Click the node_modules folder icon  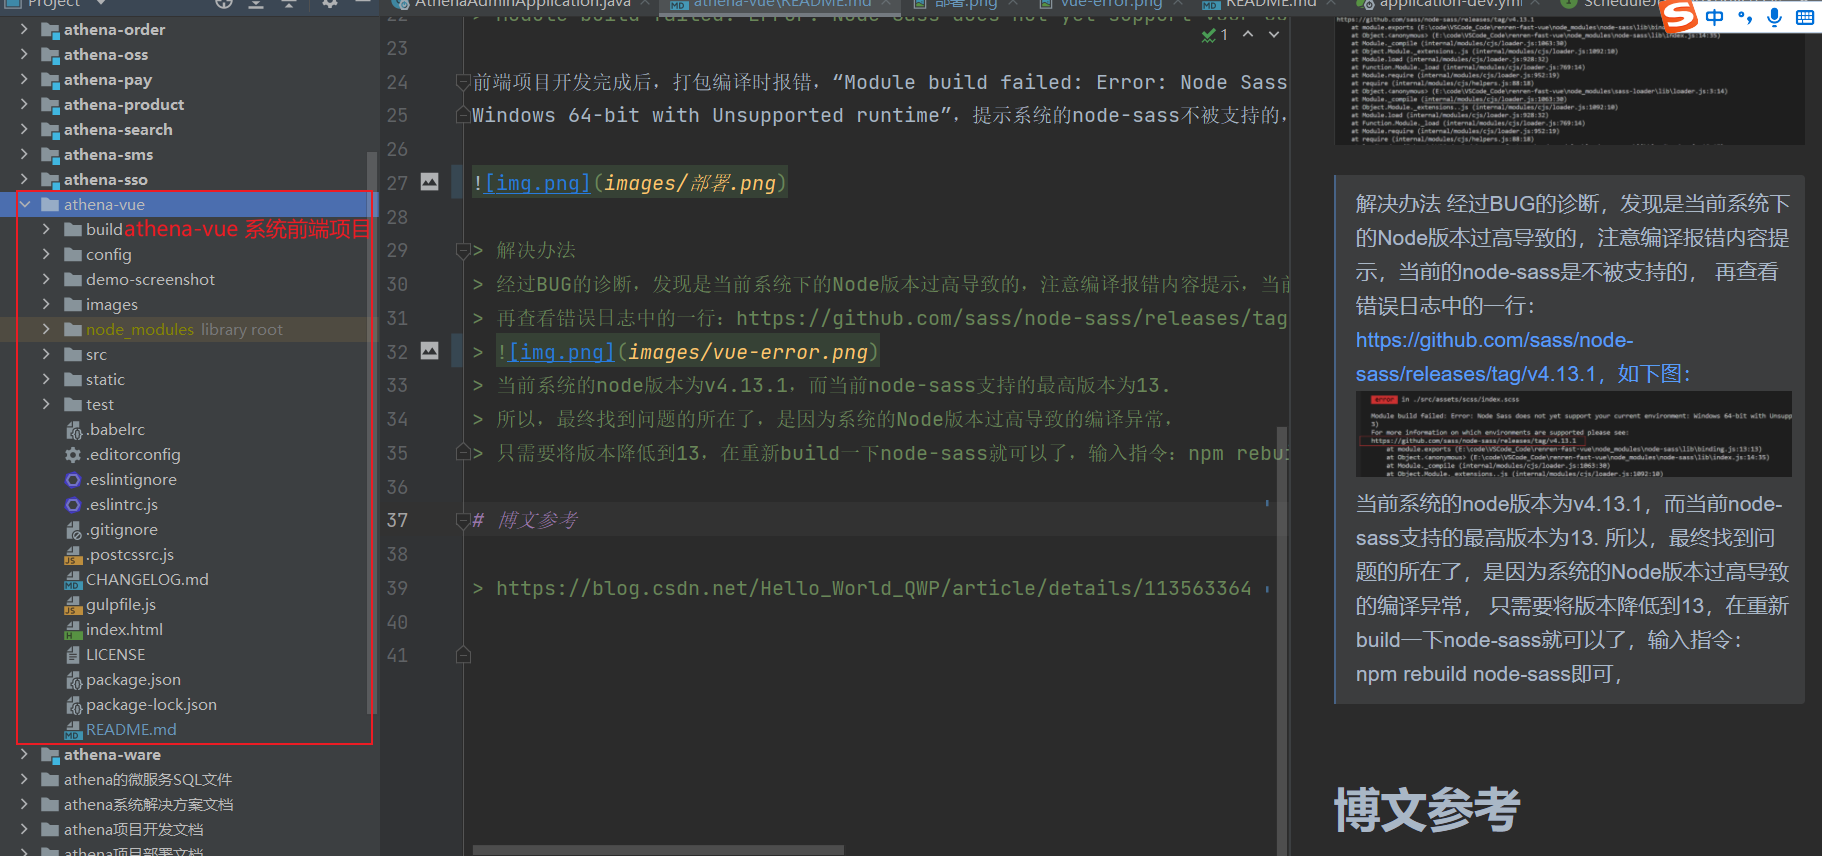73,330
